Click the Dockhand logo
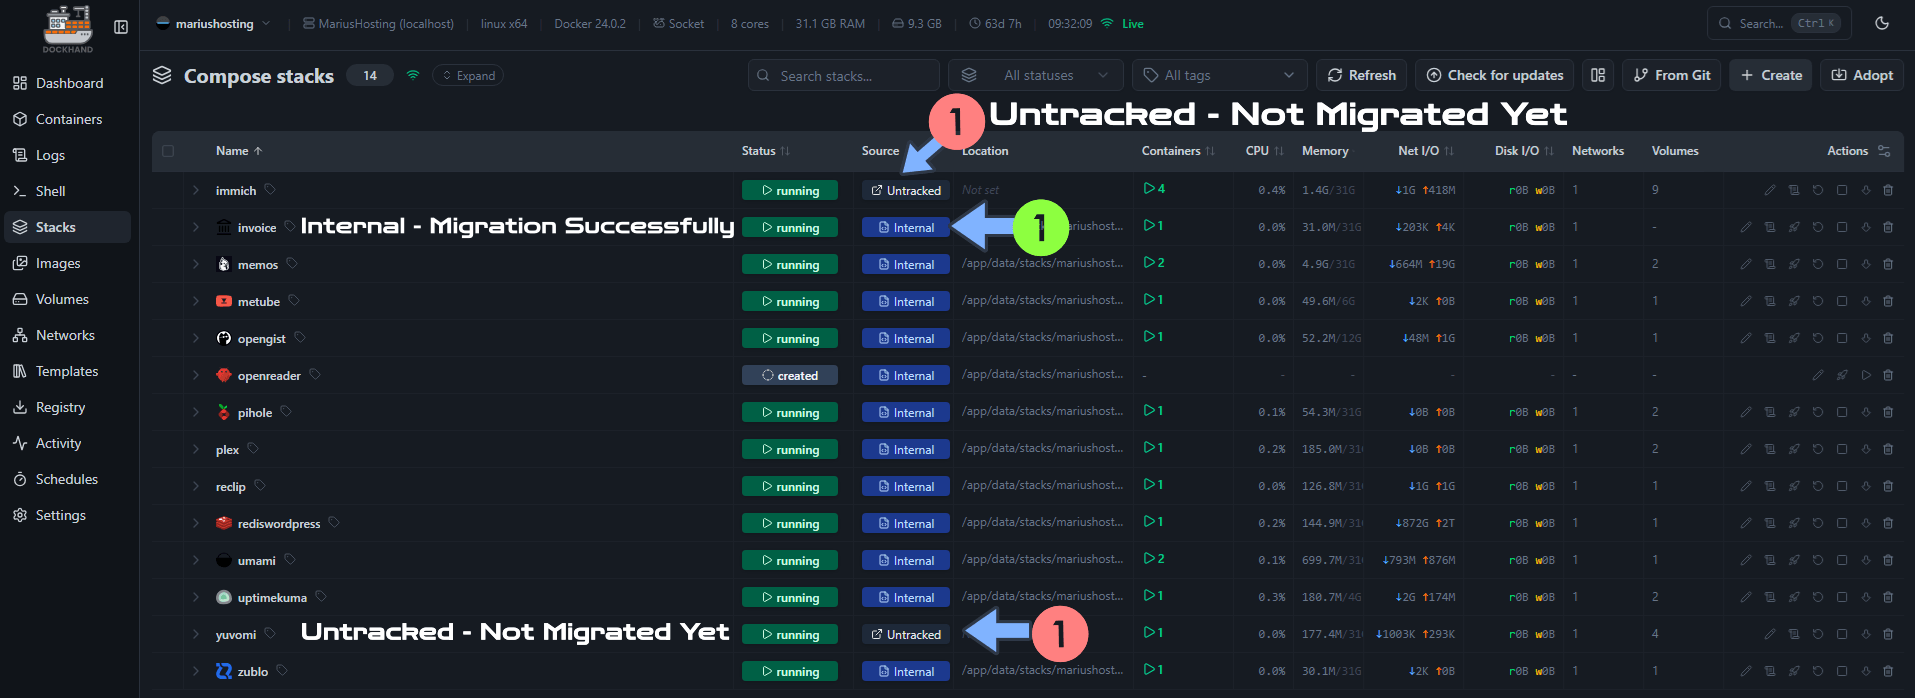 68,29
